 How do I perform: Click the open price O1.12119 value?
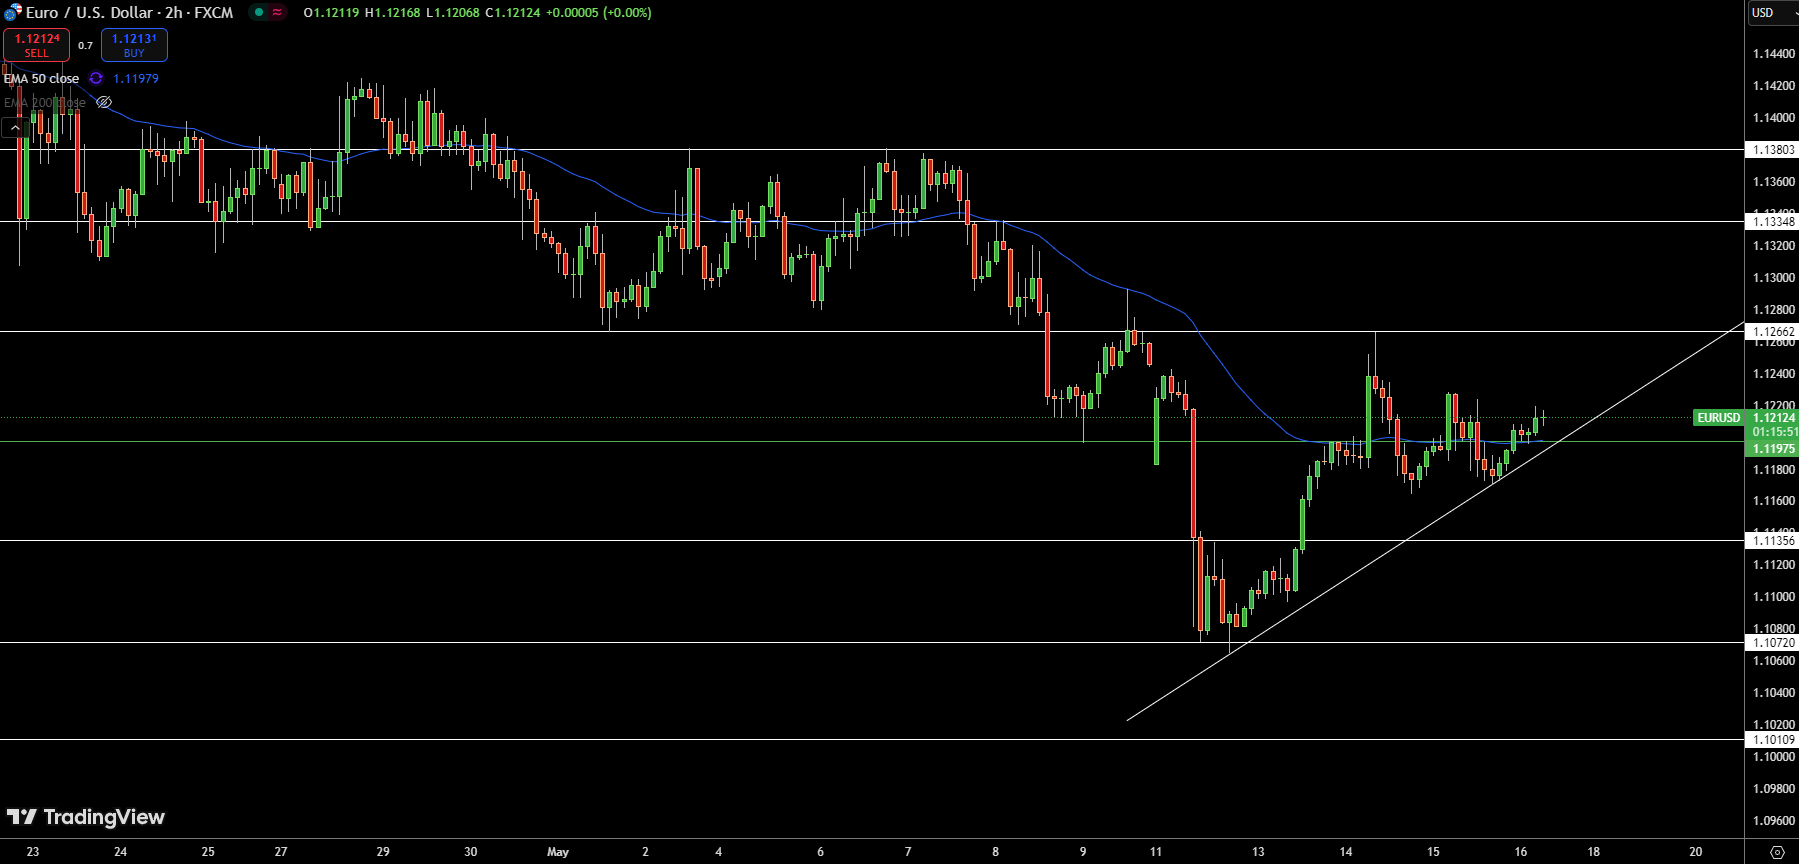click(x=331, y=13)
